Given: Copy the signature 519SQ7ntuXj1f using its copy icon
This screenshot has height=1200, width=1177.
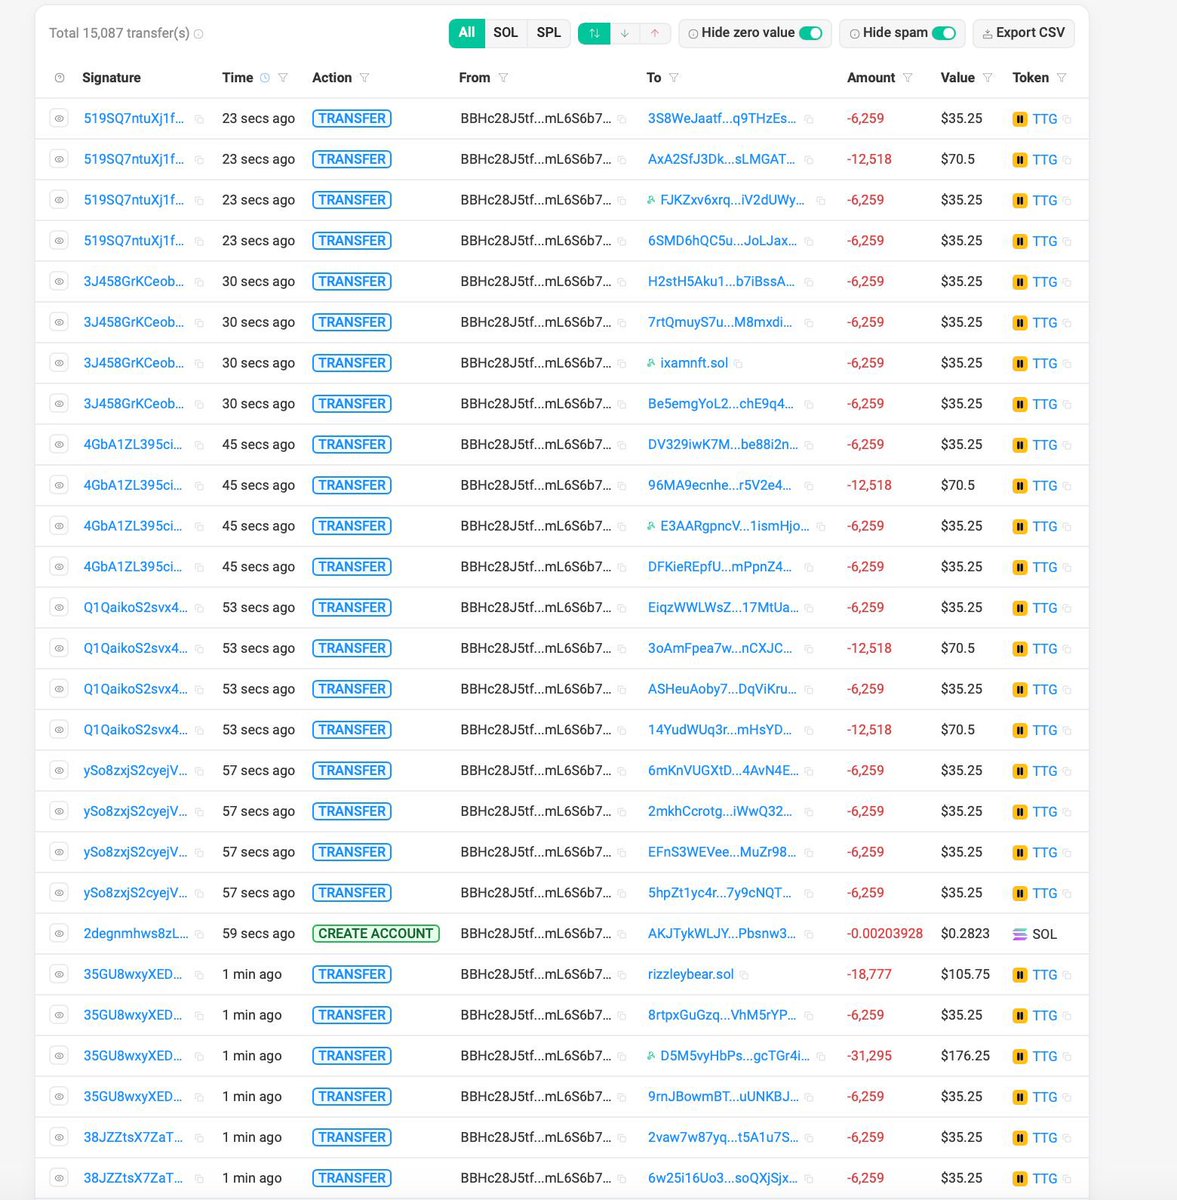Looking at the screenshot, I should pyautogui.click(x=198, y=118).
